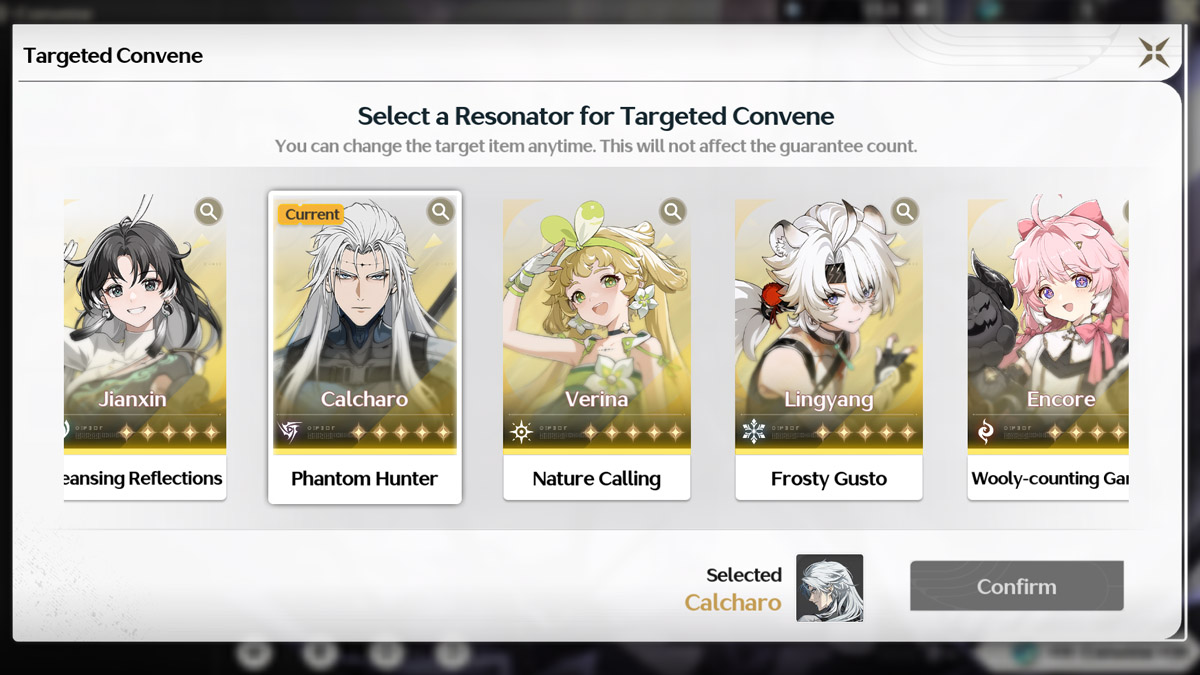Viewport: 1200px width, 675px height.
Task: Choose the current Calcharo resonator card
Action: tap(365, 347)
